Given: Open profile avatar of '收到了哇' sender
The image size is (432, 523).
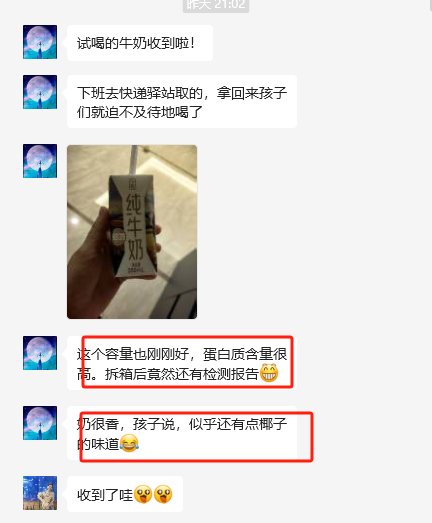Looking at the screenshot, I should pyautogui.click(x=40, y=493).
